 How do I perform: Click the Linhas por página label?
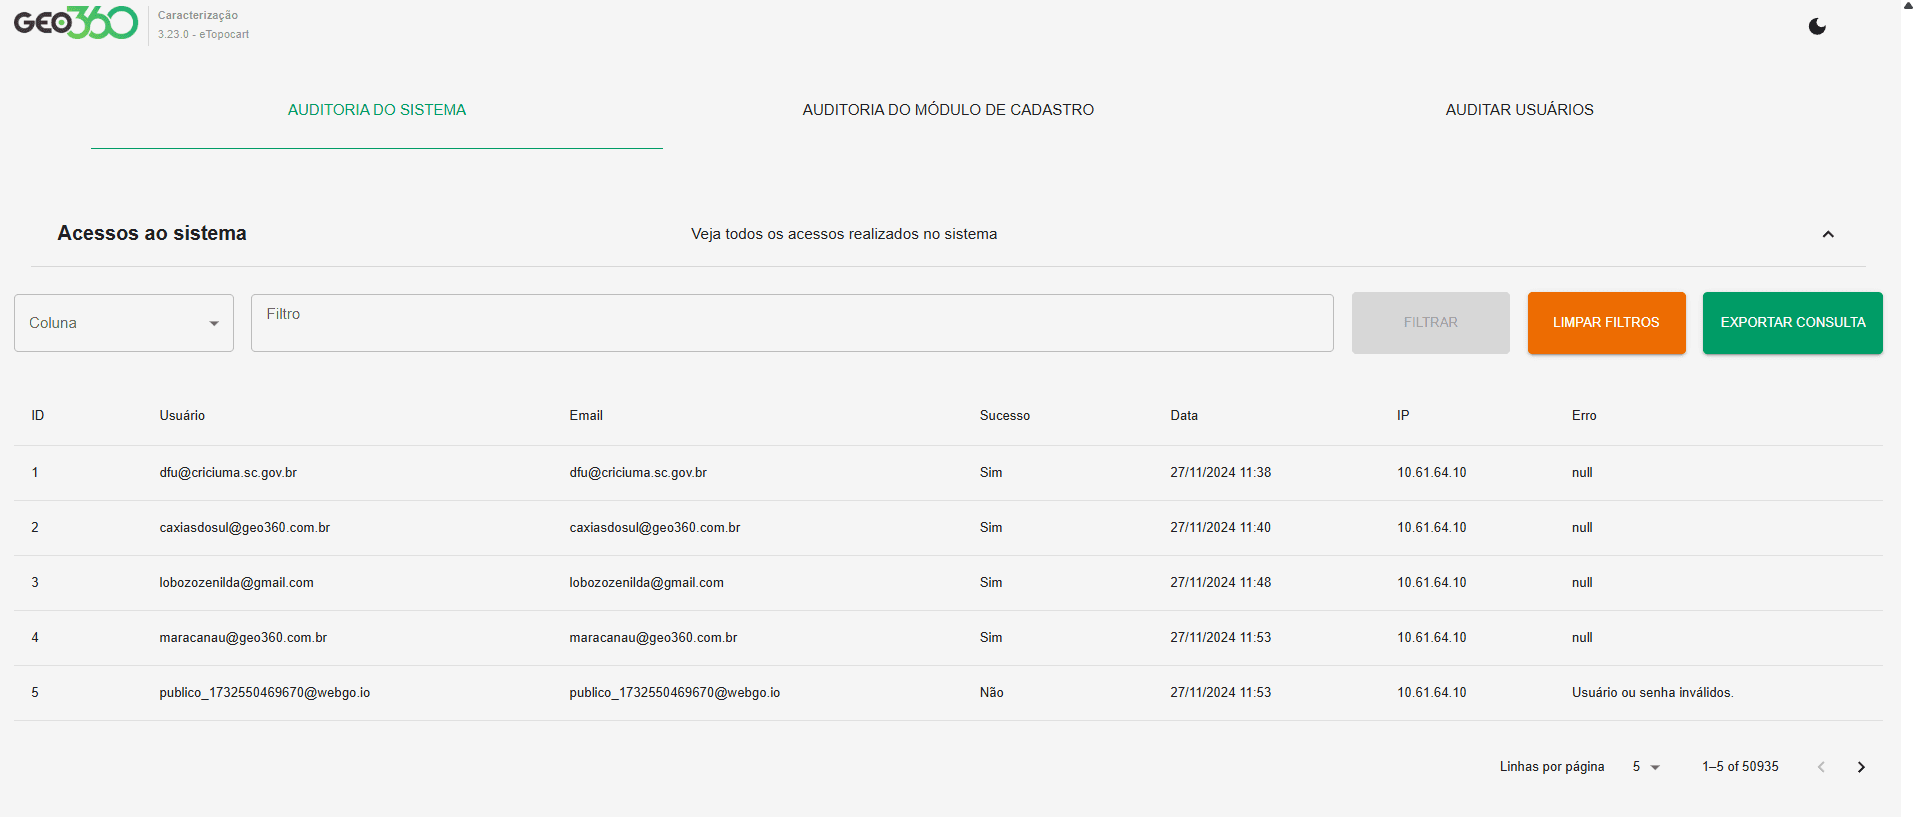(1552, 767)
